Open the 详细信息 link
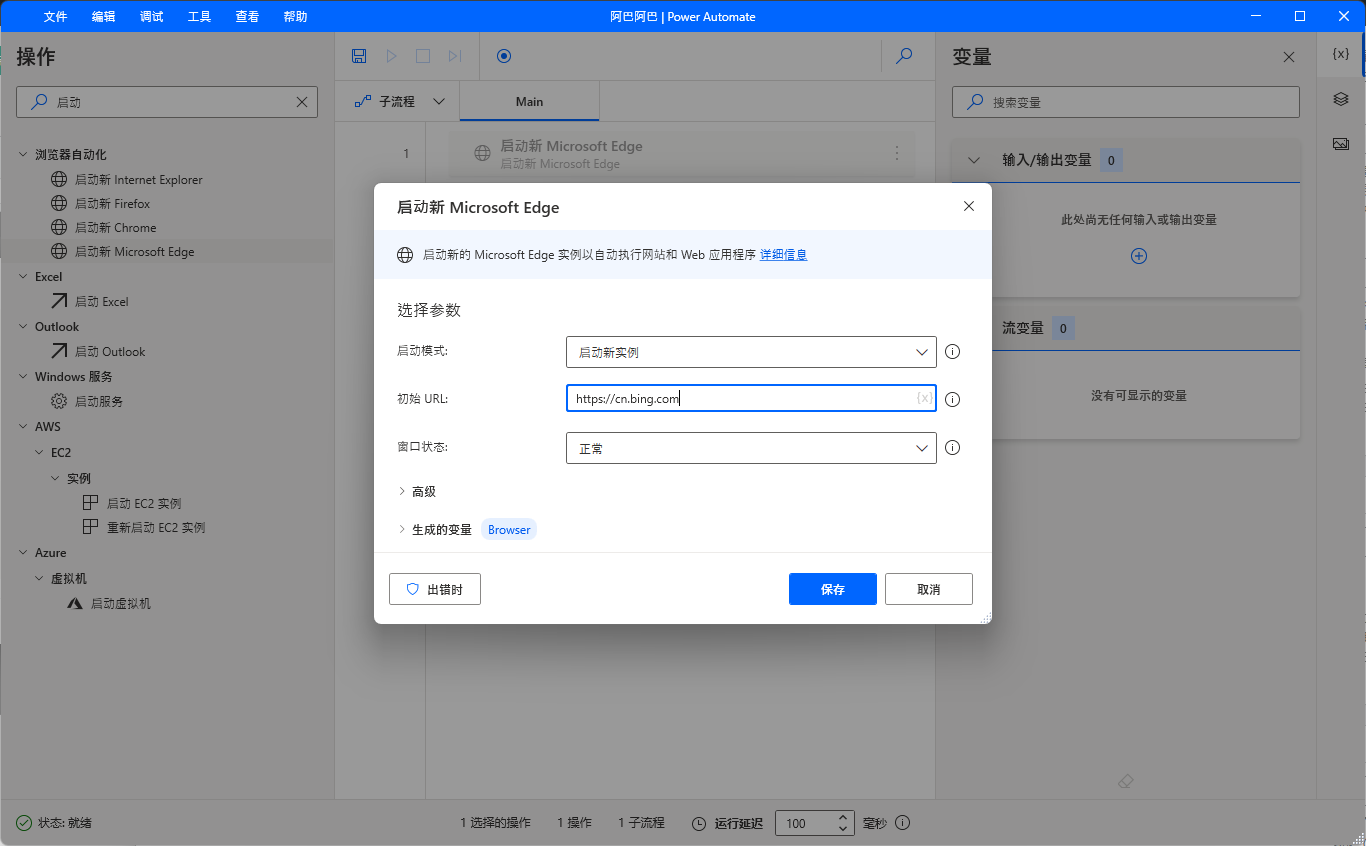 point(783,255)
